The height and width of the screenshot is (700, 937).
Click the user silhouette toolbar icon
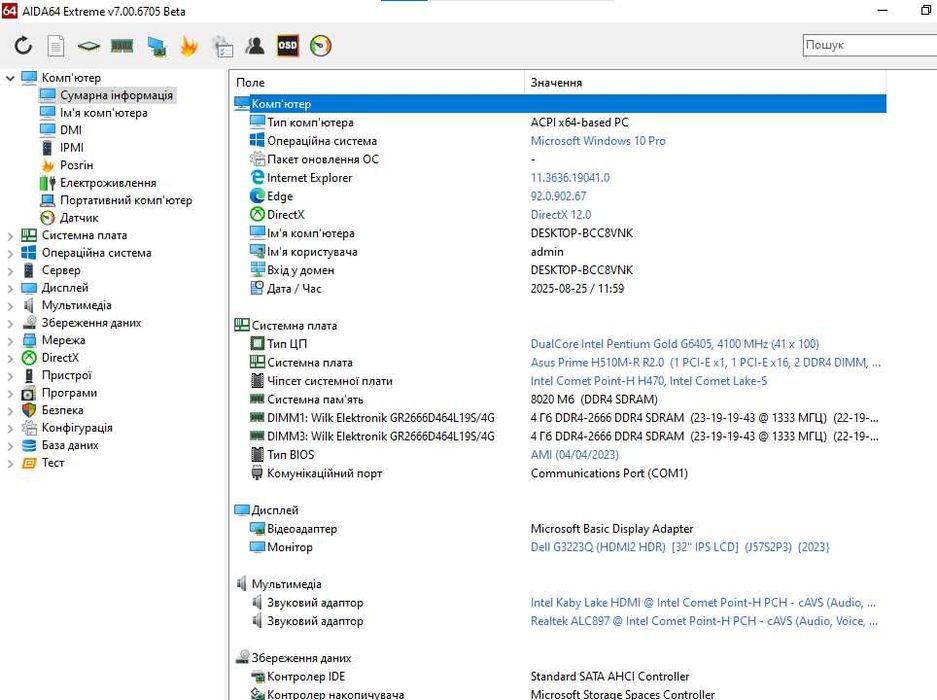[255, 45]
